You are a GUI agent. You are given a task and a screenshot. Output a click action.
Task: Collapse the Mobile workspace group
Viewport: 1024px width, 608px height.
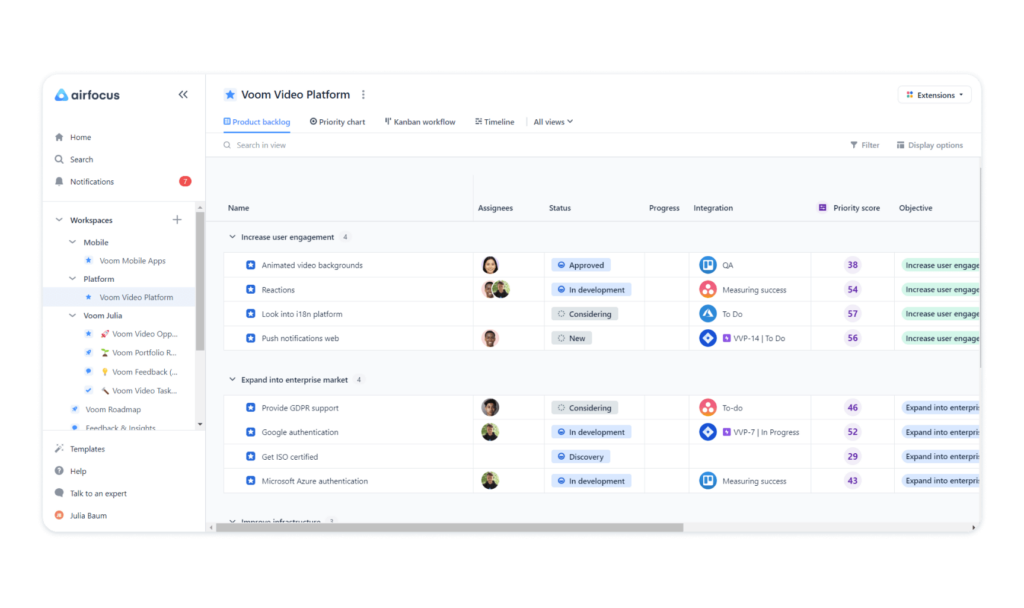pos(72,242)
